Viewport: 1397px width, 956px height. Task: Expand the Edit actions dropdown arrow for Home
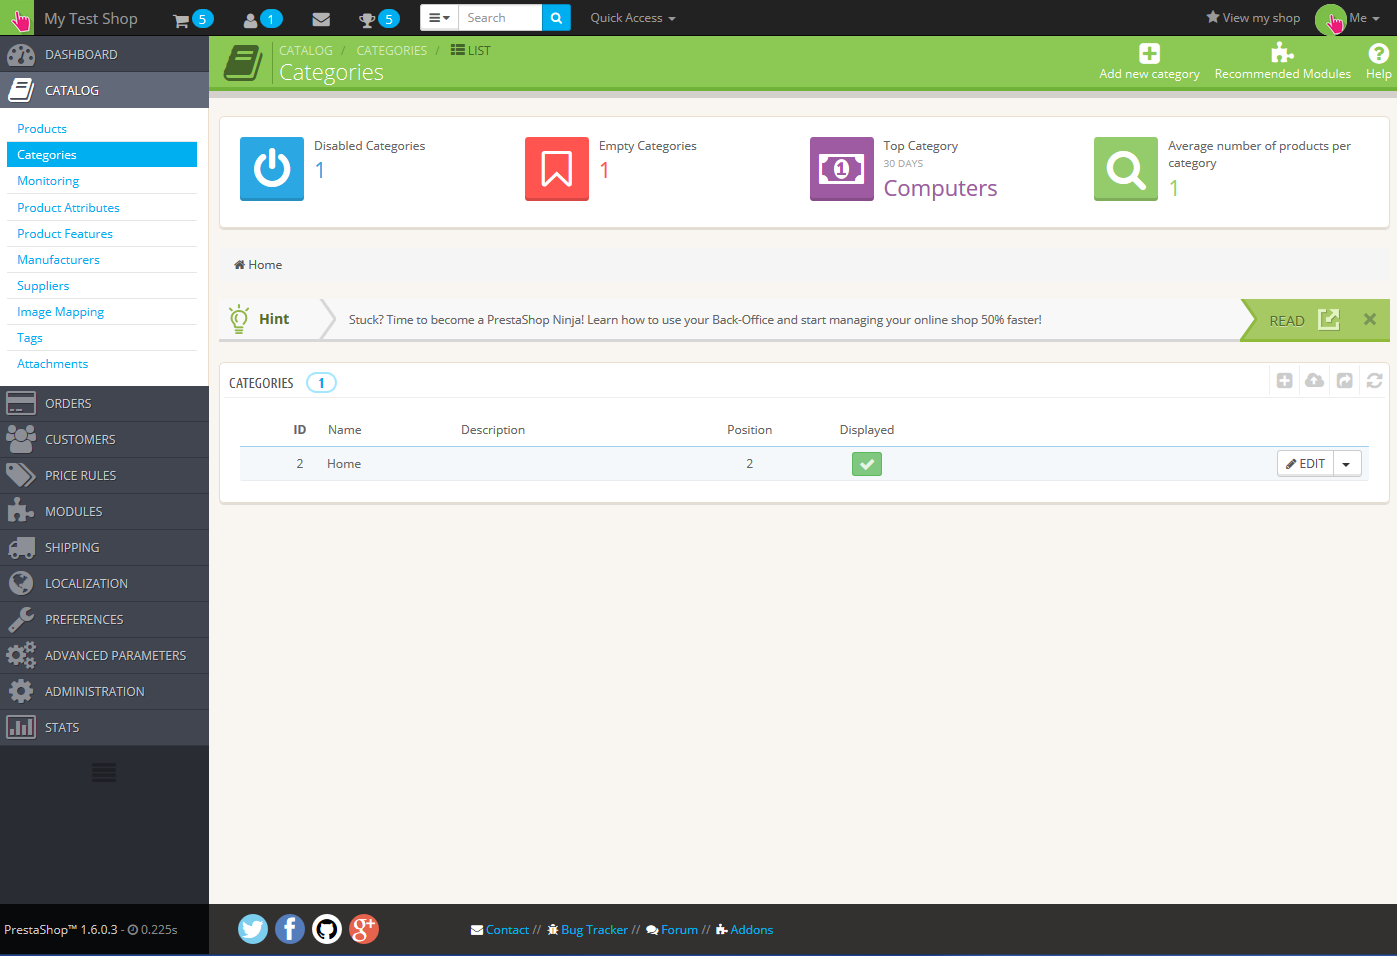coord(1347,464)
